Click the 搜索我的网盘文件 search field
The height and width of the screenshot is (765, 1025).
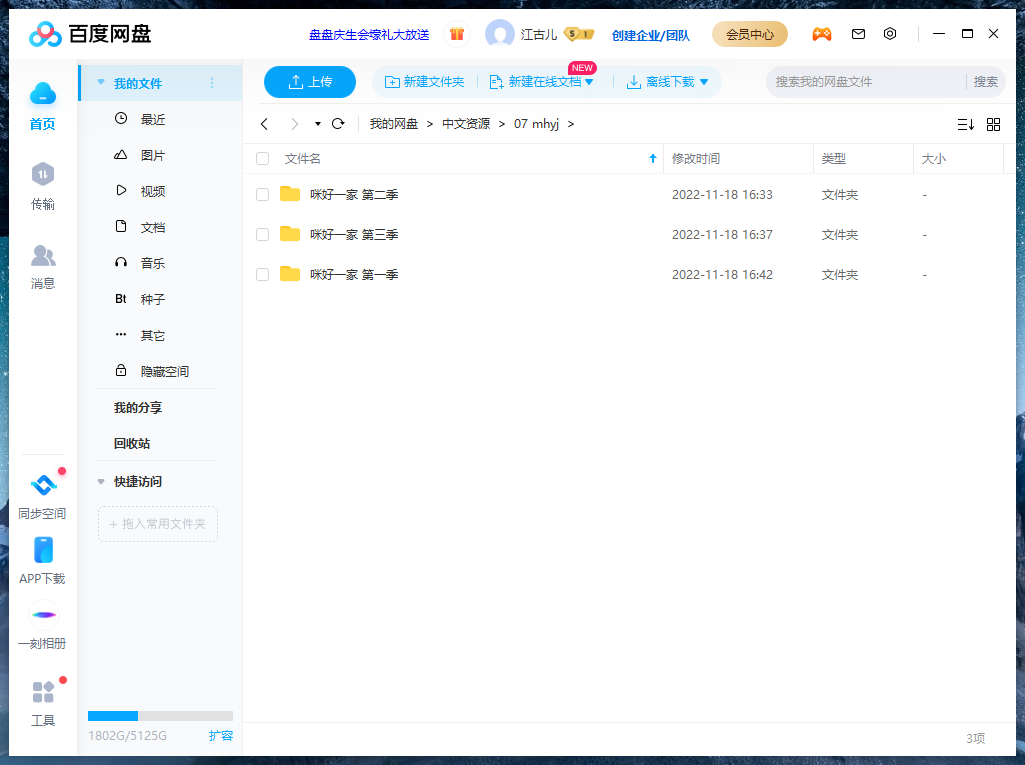(865, 82)
